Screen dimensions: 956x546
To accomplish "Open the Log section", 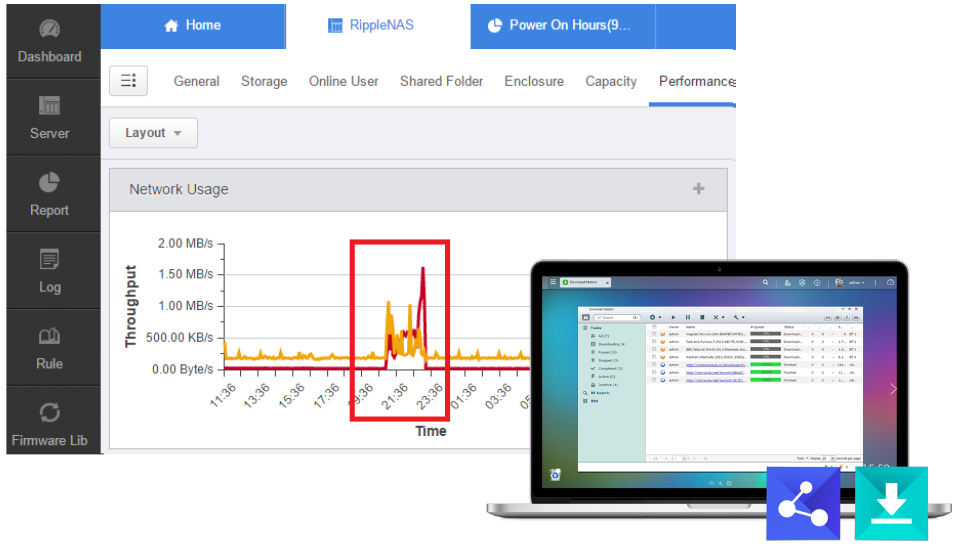I will 50,272.
